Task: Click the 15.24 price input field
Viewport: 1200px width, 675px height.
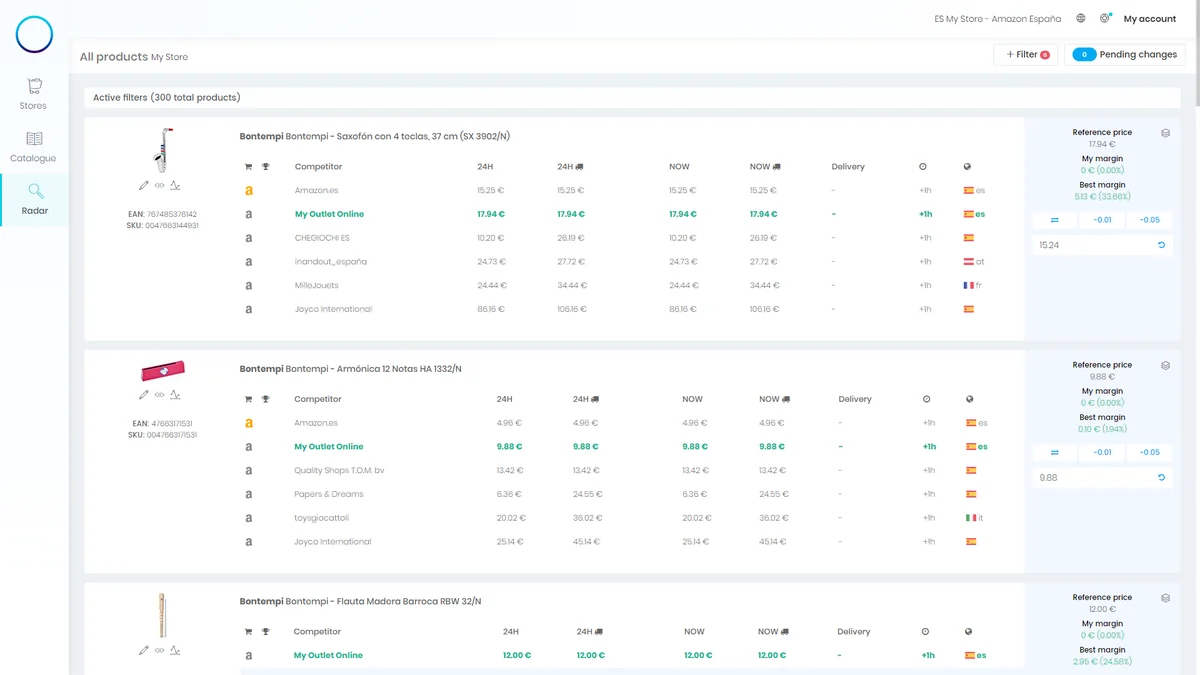Action: [x=1092, y=245]
